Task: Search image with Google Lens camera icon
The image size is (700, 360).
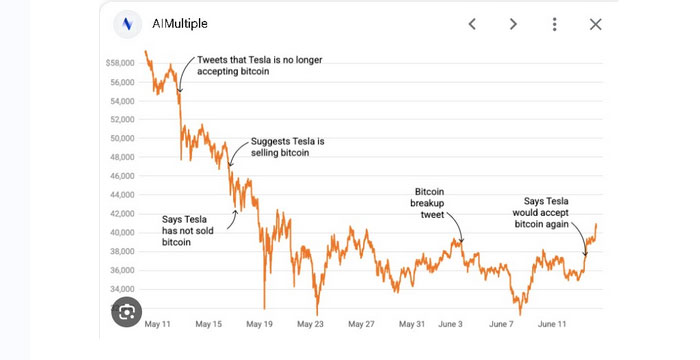Action: (127, 312)
